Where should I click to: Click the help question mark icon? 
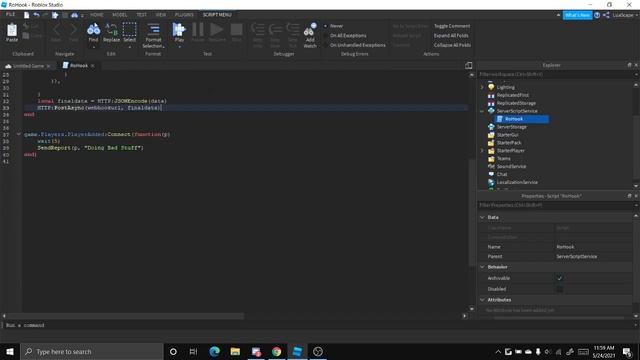[x=597, y=15]
